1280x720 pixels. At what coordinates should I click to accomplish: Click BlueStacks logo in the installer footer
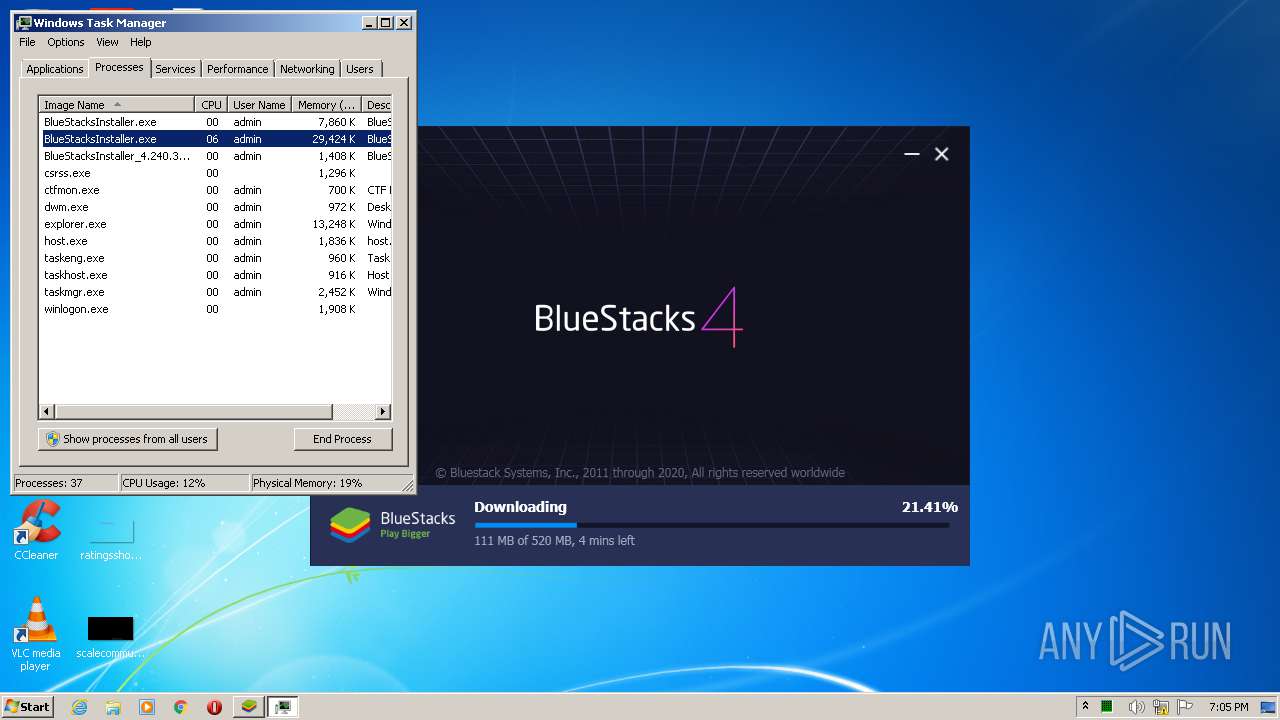[393, 525]
